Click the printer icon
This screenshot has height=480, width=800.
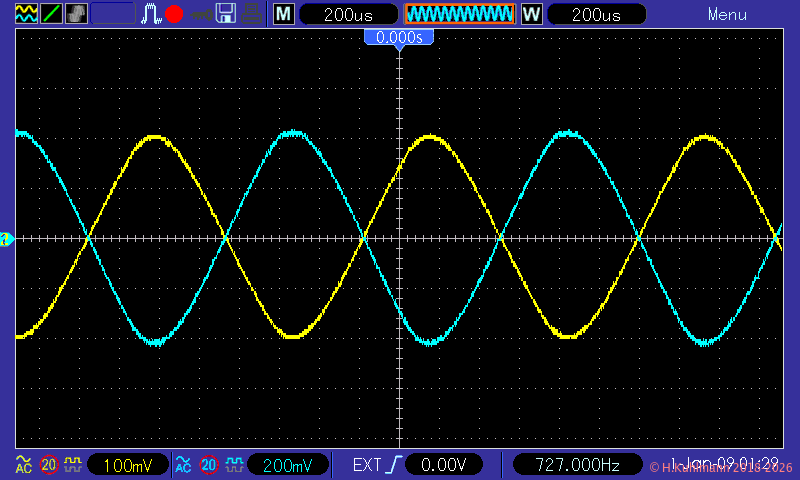pos(252,14)
